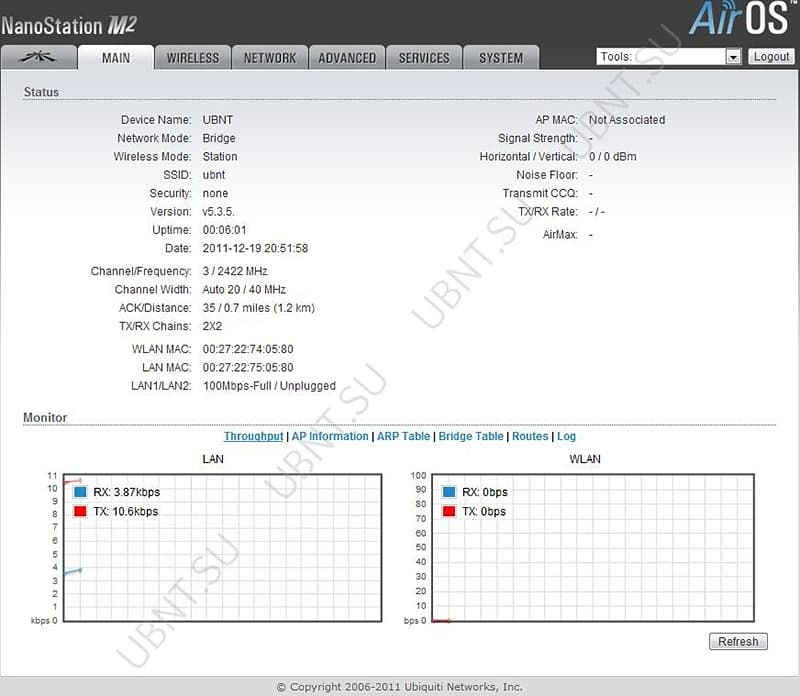Viewport: 800px width, 696px height.
Task: View the ARP Table link
Action: (x=404, y=436)
